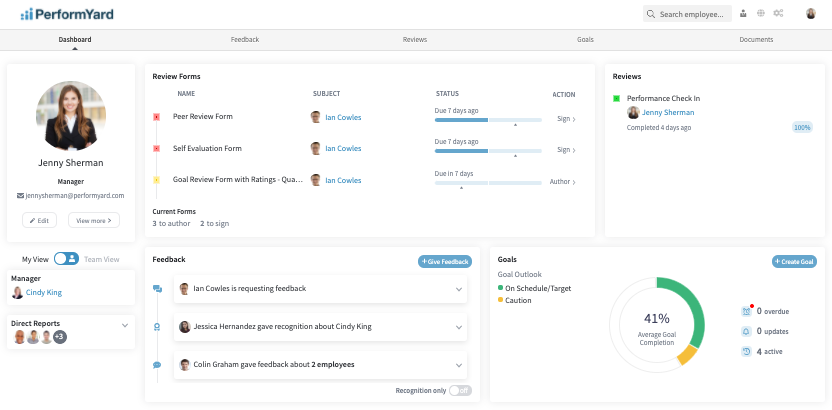Open Ian Cowles link in Peer Review row
Image resolution: width=832 pixels, height=410 pixels.
(x=343, y=118)
